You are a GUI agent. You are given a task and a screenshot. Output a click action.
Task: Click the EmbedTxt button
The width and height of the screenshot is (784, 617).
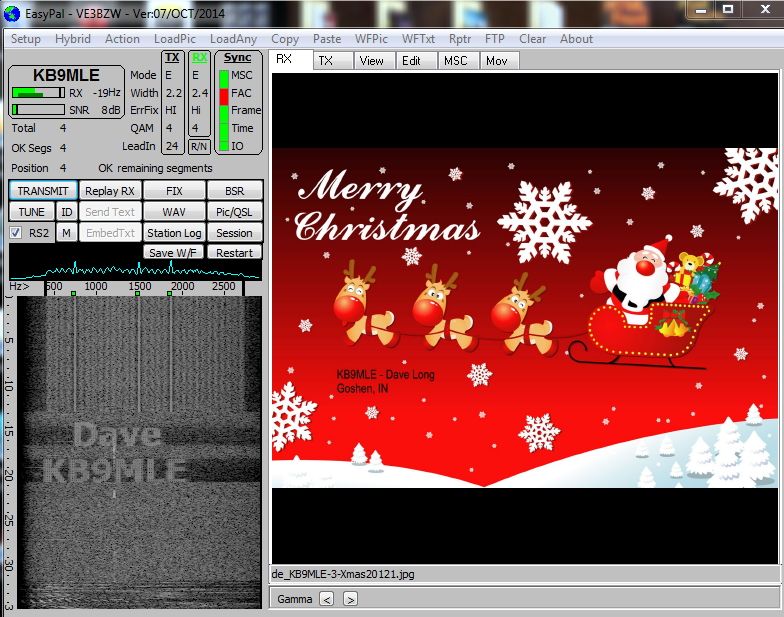(x=110, y=233)
